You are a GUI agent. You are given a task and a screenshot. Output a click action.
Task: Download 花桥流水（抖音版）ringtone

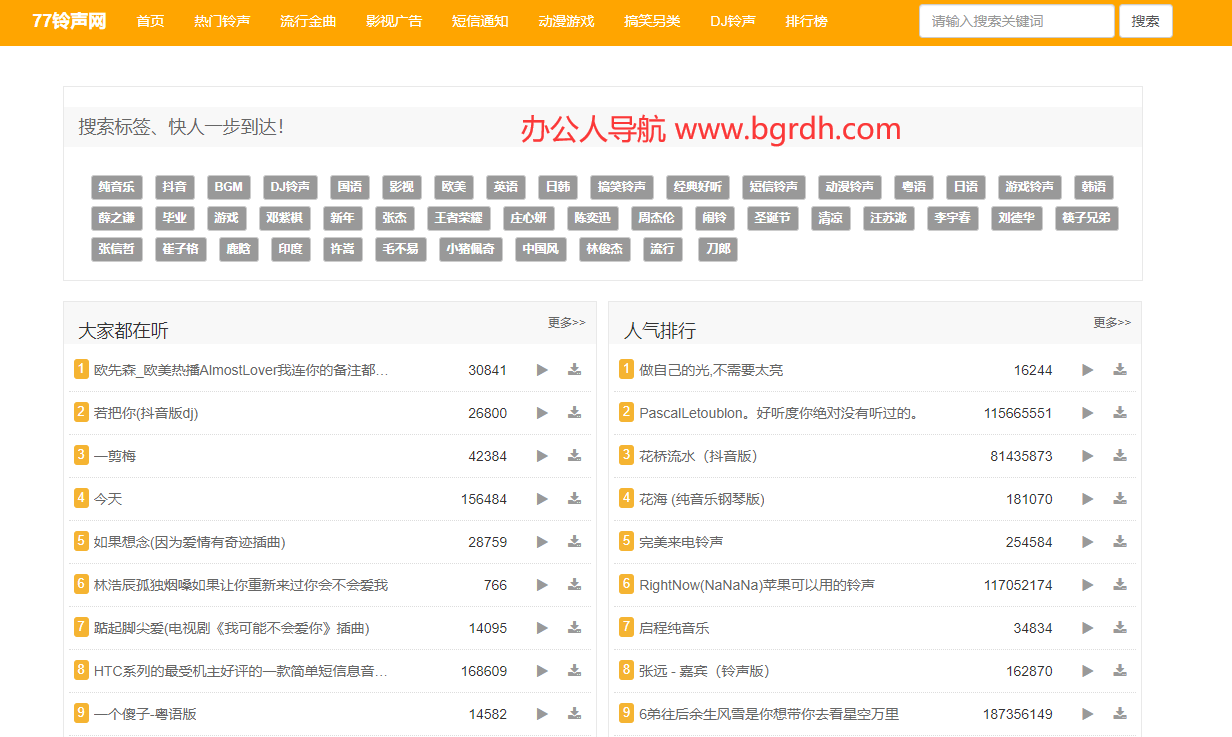pos(1120,456)
